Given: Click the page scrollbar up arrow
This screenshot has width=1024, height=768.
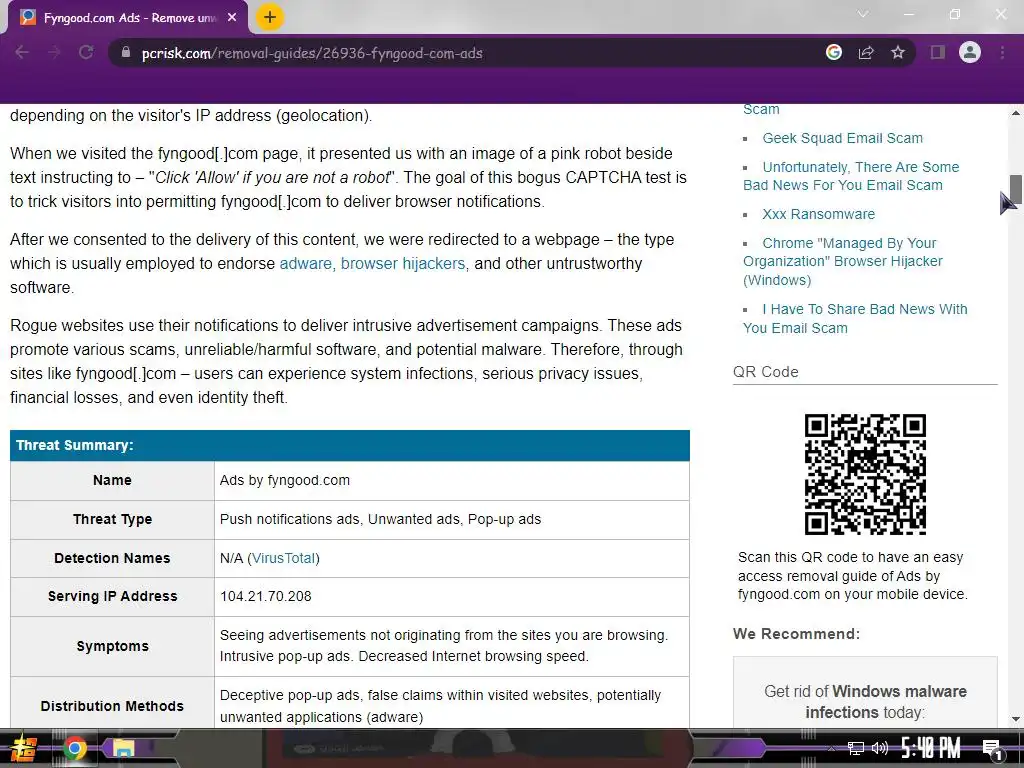Looking at the screenshot, I should click(x=1016, y=113).
